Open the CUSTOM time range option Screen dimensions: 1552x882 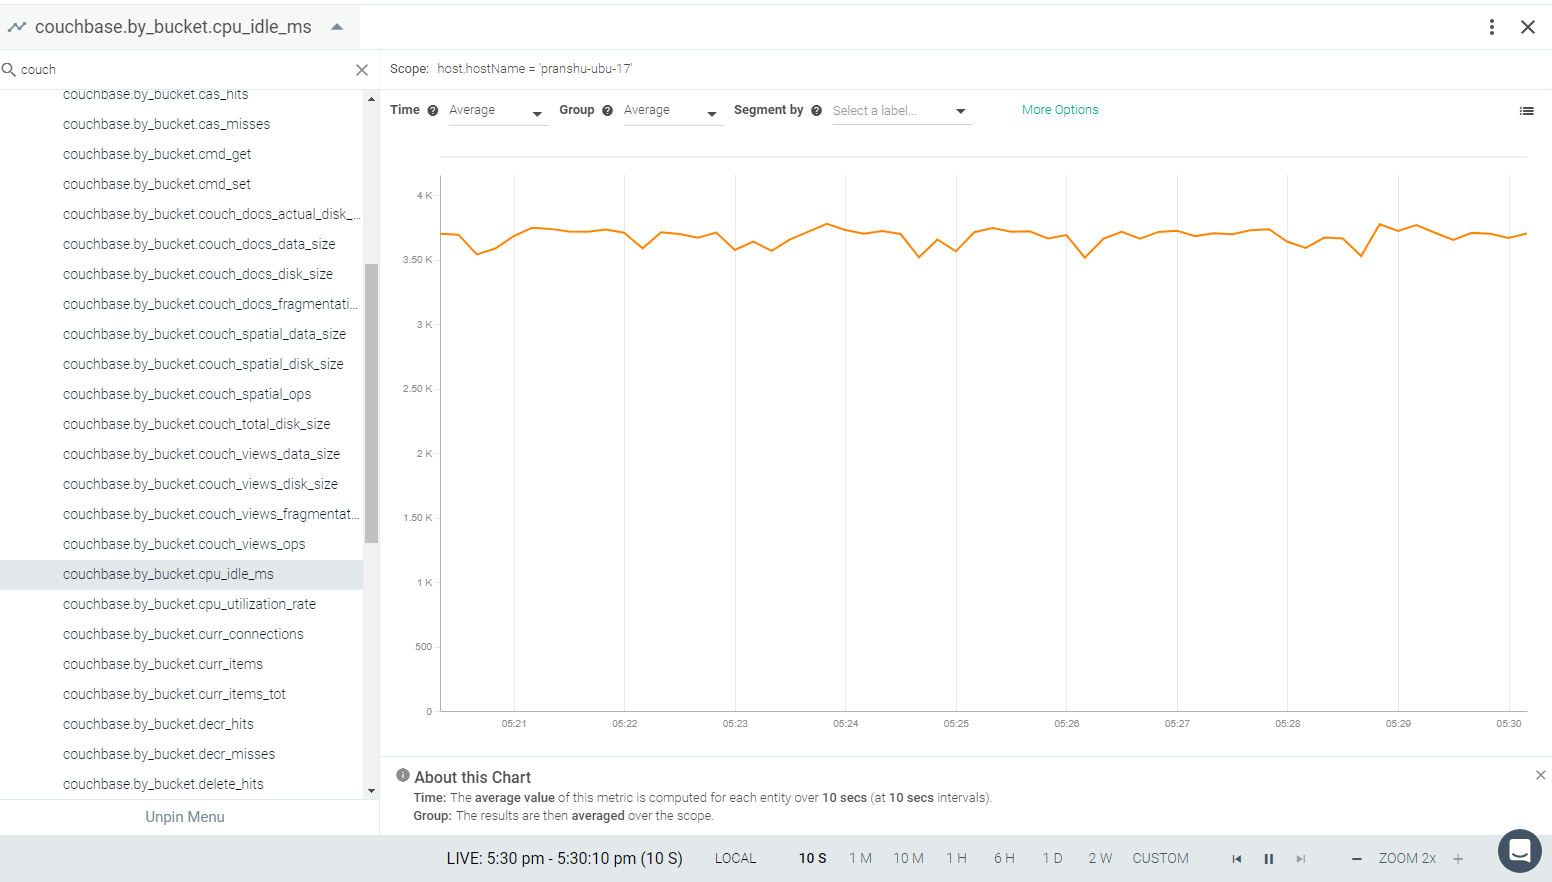coord(1160,858)
